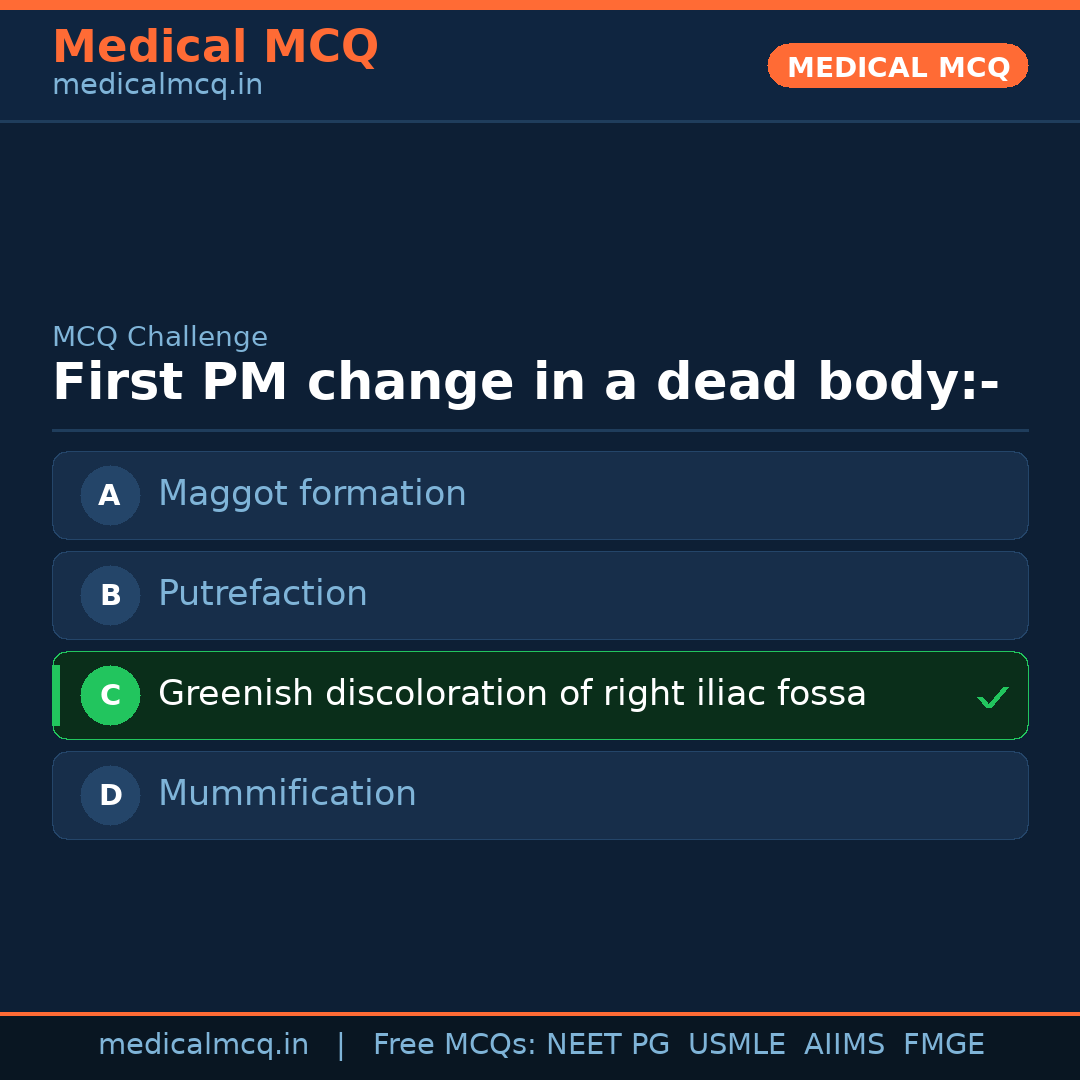The width and height of the screenshot is (1080, 1080).
Task: Click the orange MEDICAL MCQ badge
Action: (x=898, y=66)
